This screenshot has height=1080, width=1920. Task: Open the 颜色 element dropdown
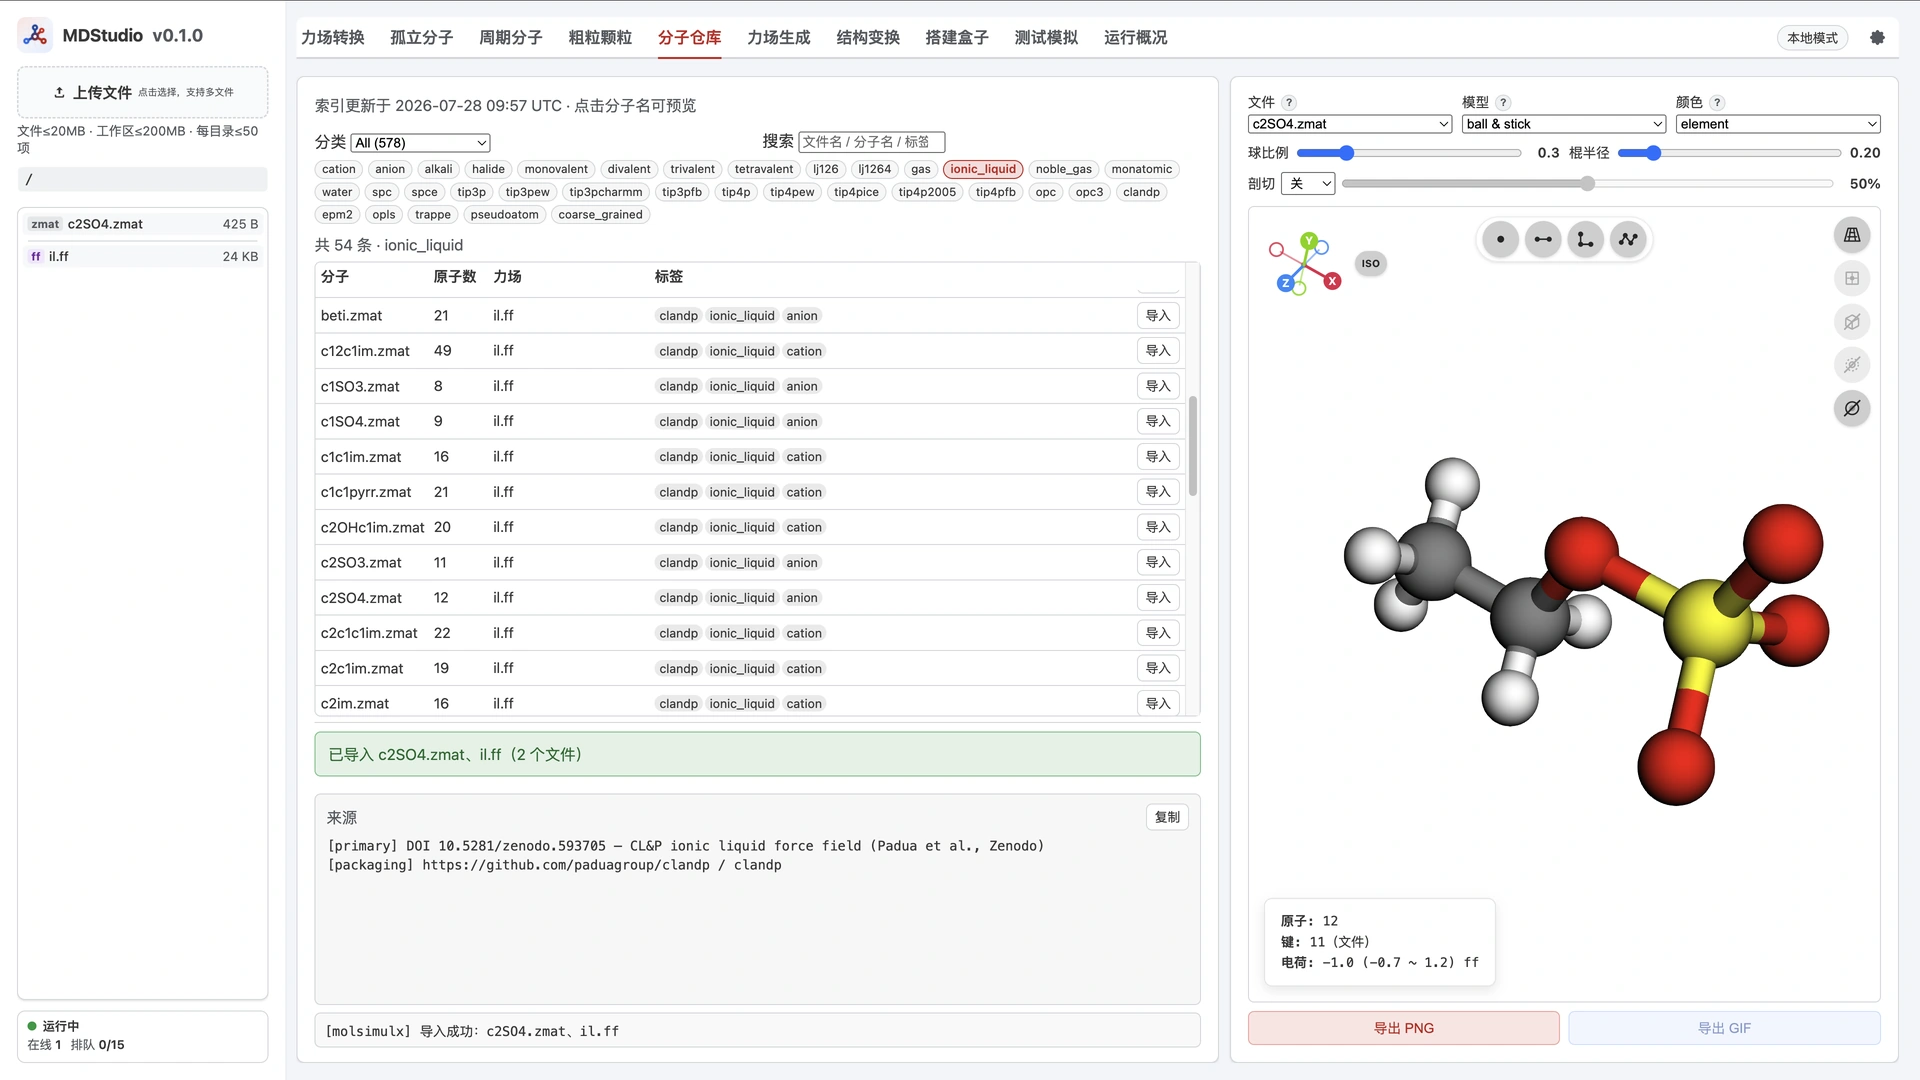pos(1778,124)
